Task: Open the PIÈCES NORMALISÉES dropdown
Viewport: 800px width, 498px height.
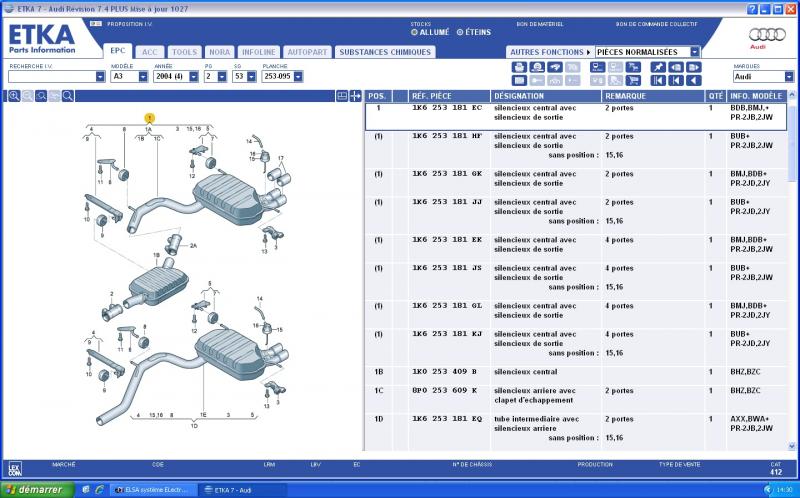Action: (695, 52)
